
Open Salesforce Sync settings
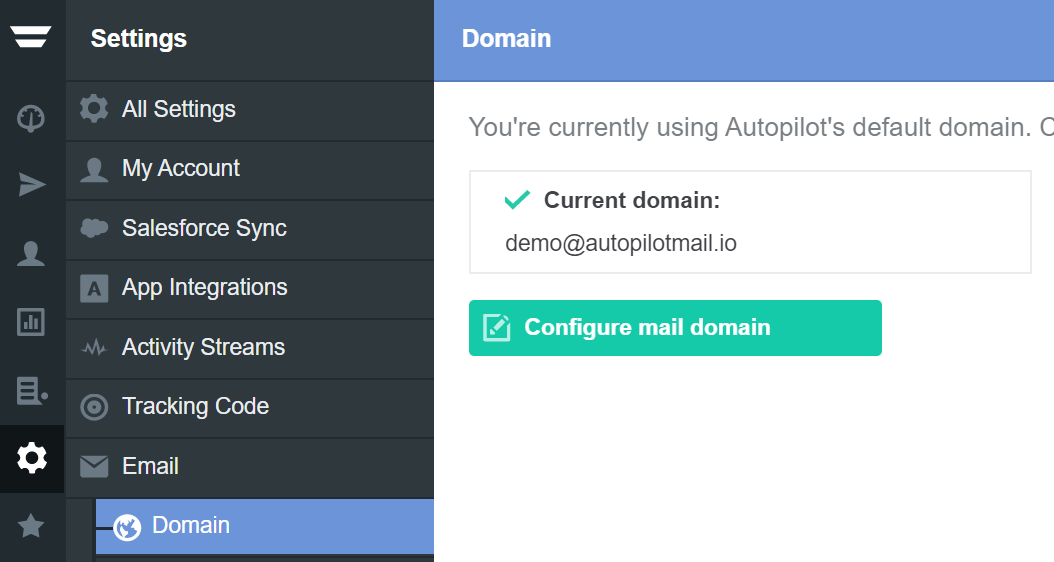pos(204,228)
